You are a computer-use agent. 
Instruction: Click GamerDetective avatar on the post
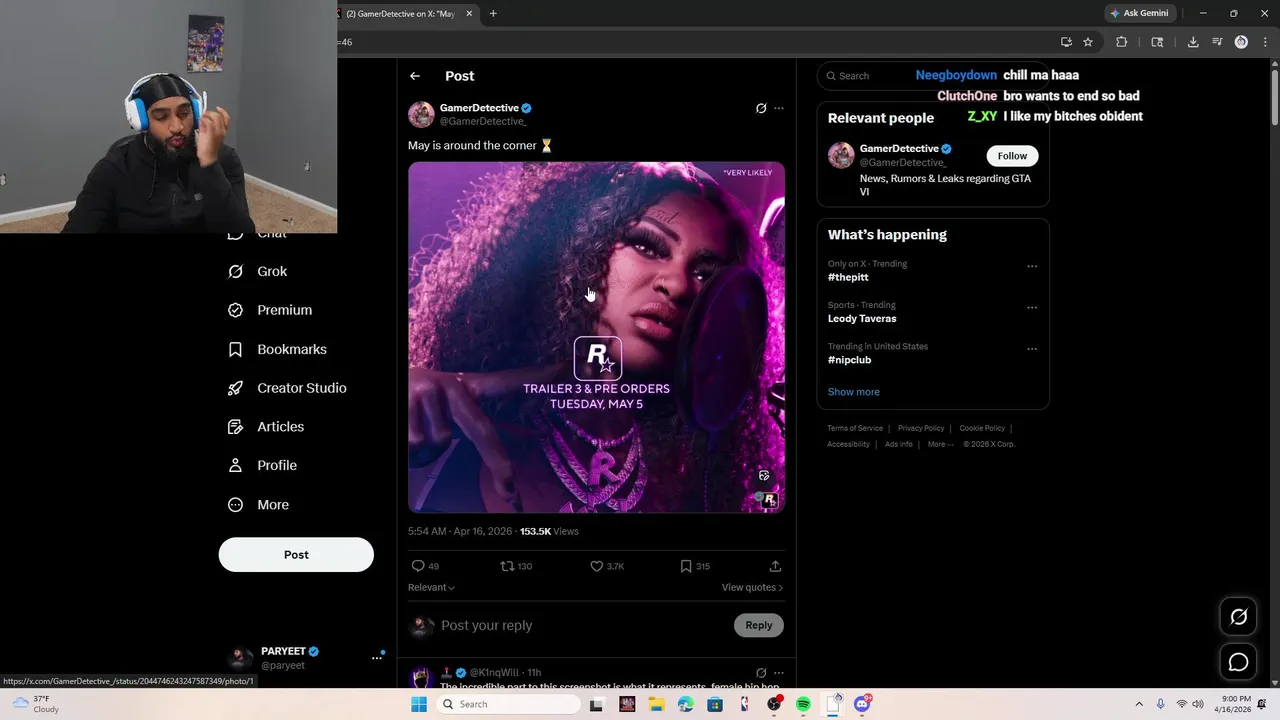coord(421,114)
